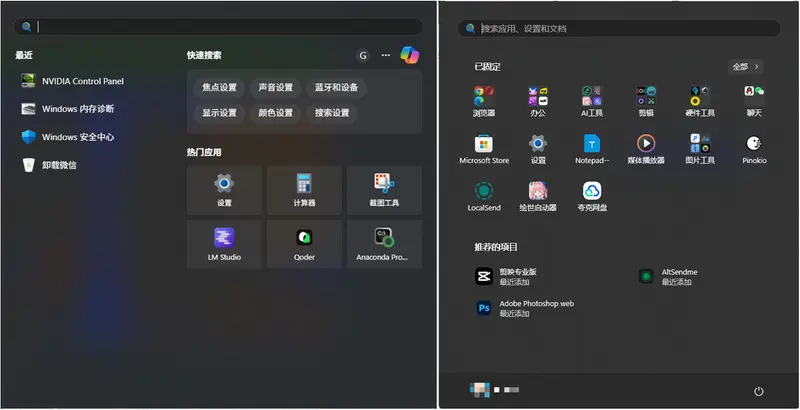The width and height of the screenshot is (800, 410).
Task: Click the power button icon
Action: tap(759, 391)
